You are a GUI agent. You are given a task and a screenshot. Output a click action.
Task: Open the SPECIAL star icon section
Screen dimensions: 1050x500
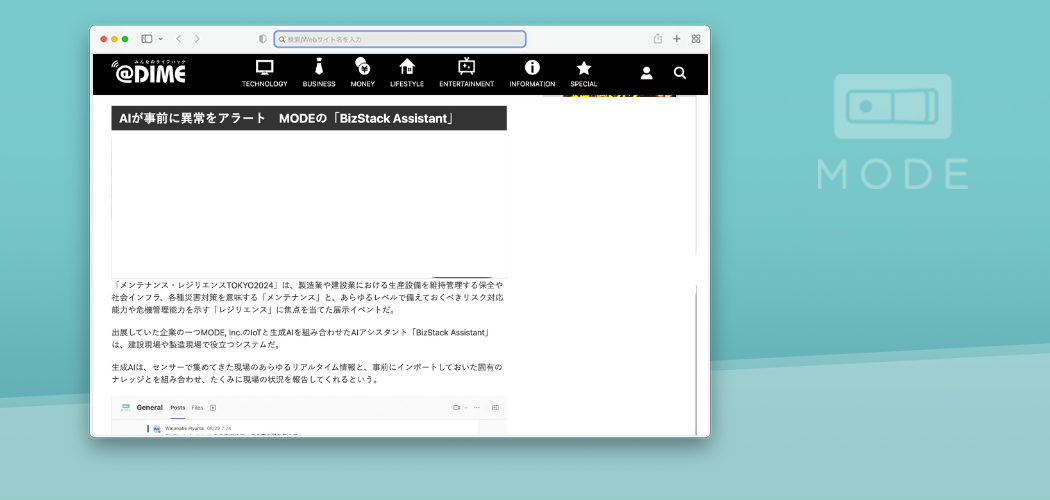(584, 73)
